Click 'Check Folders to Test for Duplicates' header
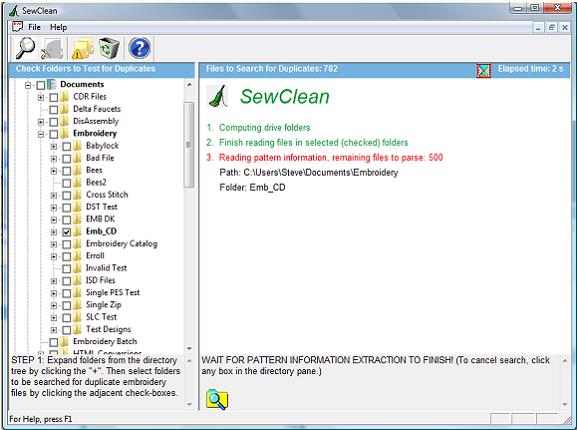This screenshot has height=430, width=577. (85, 69)
